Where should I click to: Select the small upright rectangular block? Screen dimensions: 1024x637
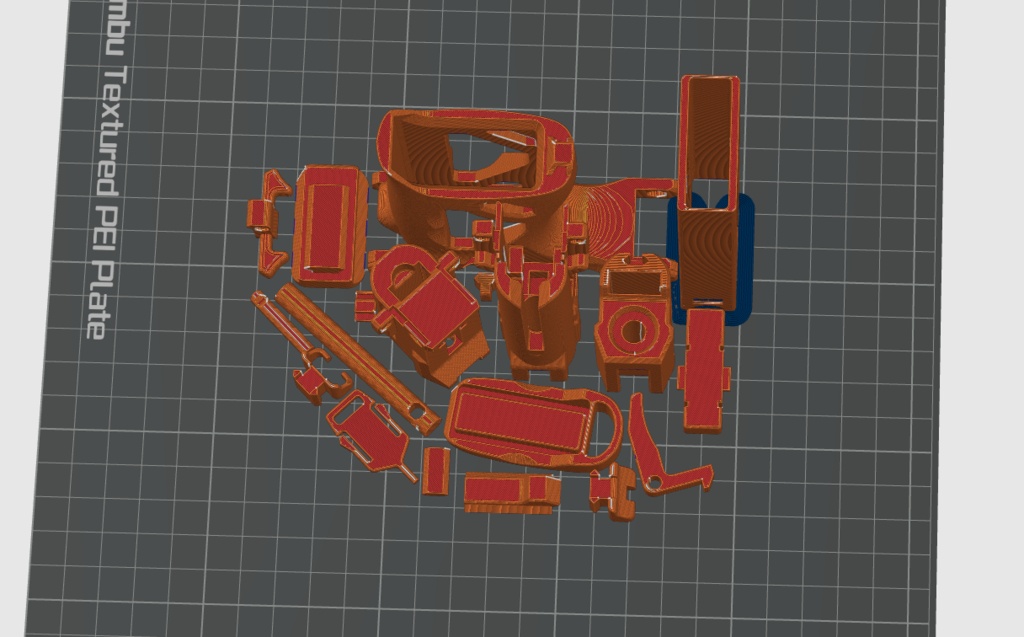[436, 471]
